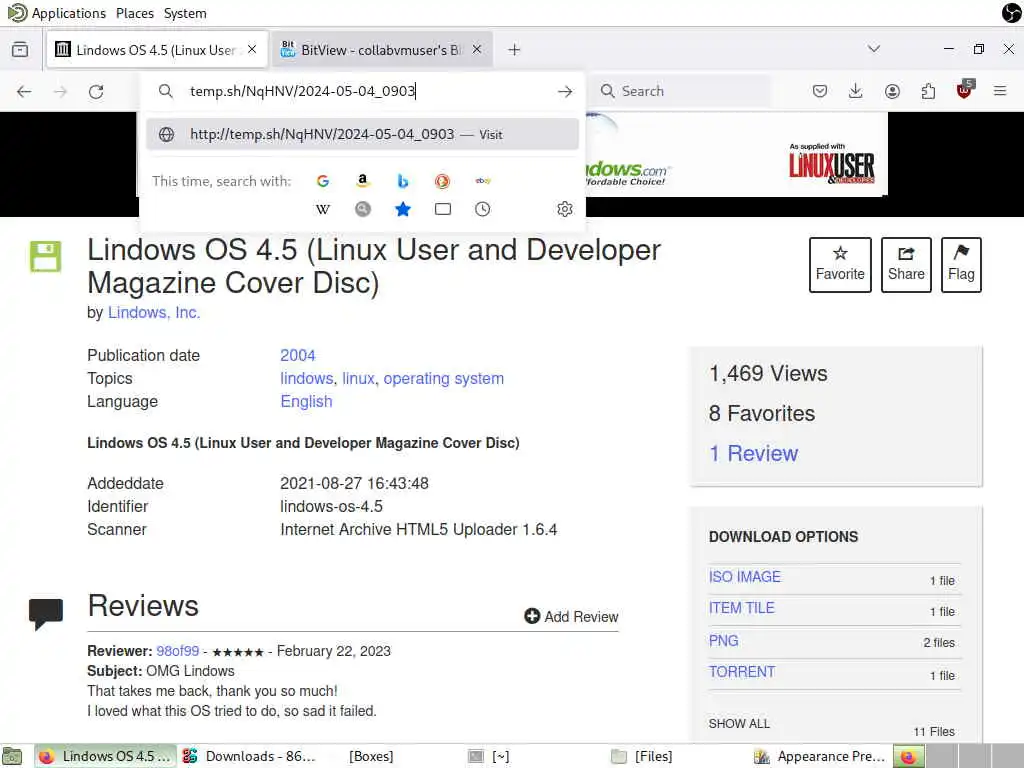Viewport: 1024px width, 768px height.
Task: Click the Linux User magazine logo banner
Action: coord(831,163)
